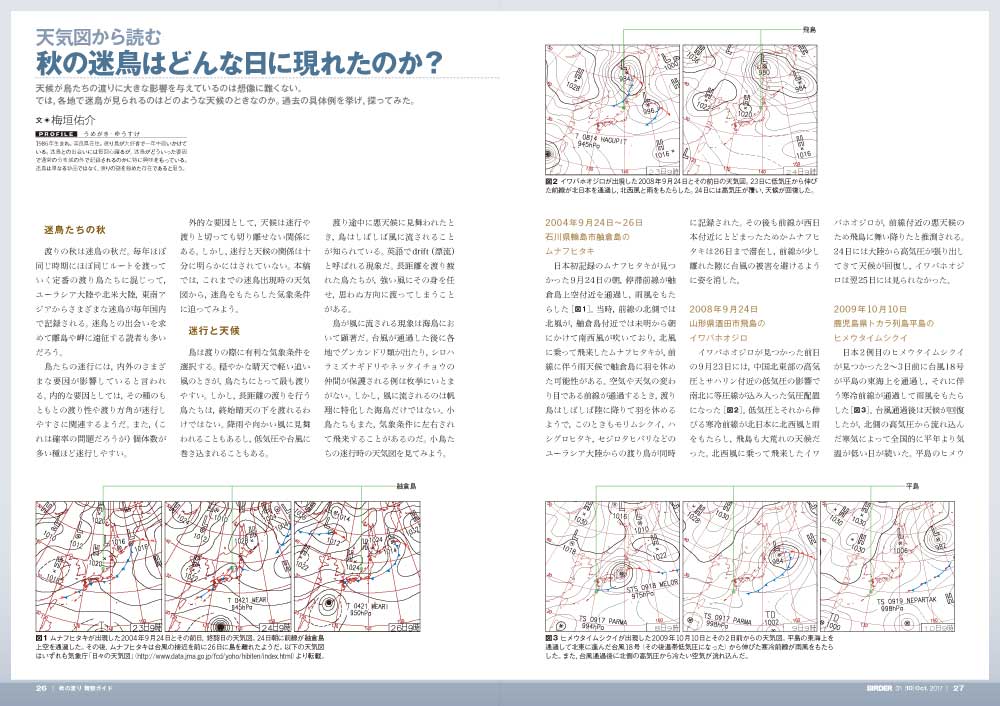Click the date heading "2004年9月24日～26日"
Image resolution: width=1000 pixels, height=706 pixels.
[594, 223]
